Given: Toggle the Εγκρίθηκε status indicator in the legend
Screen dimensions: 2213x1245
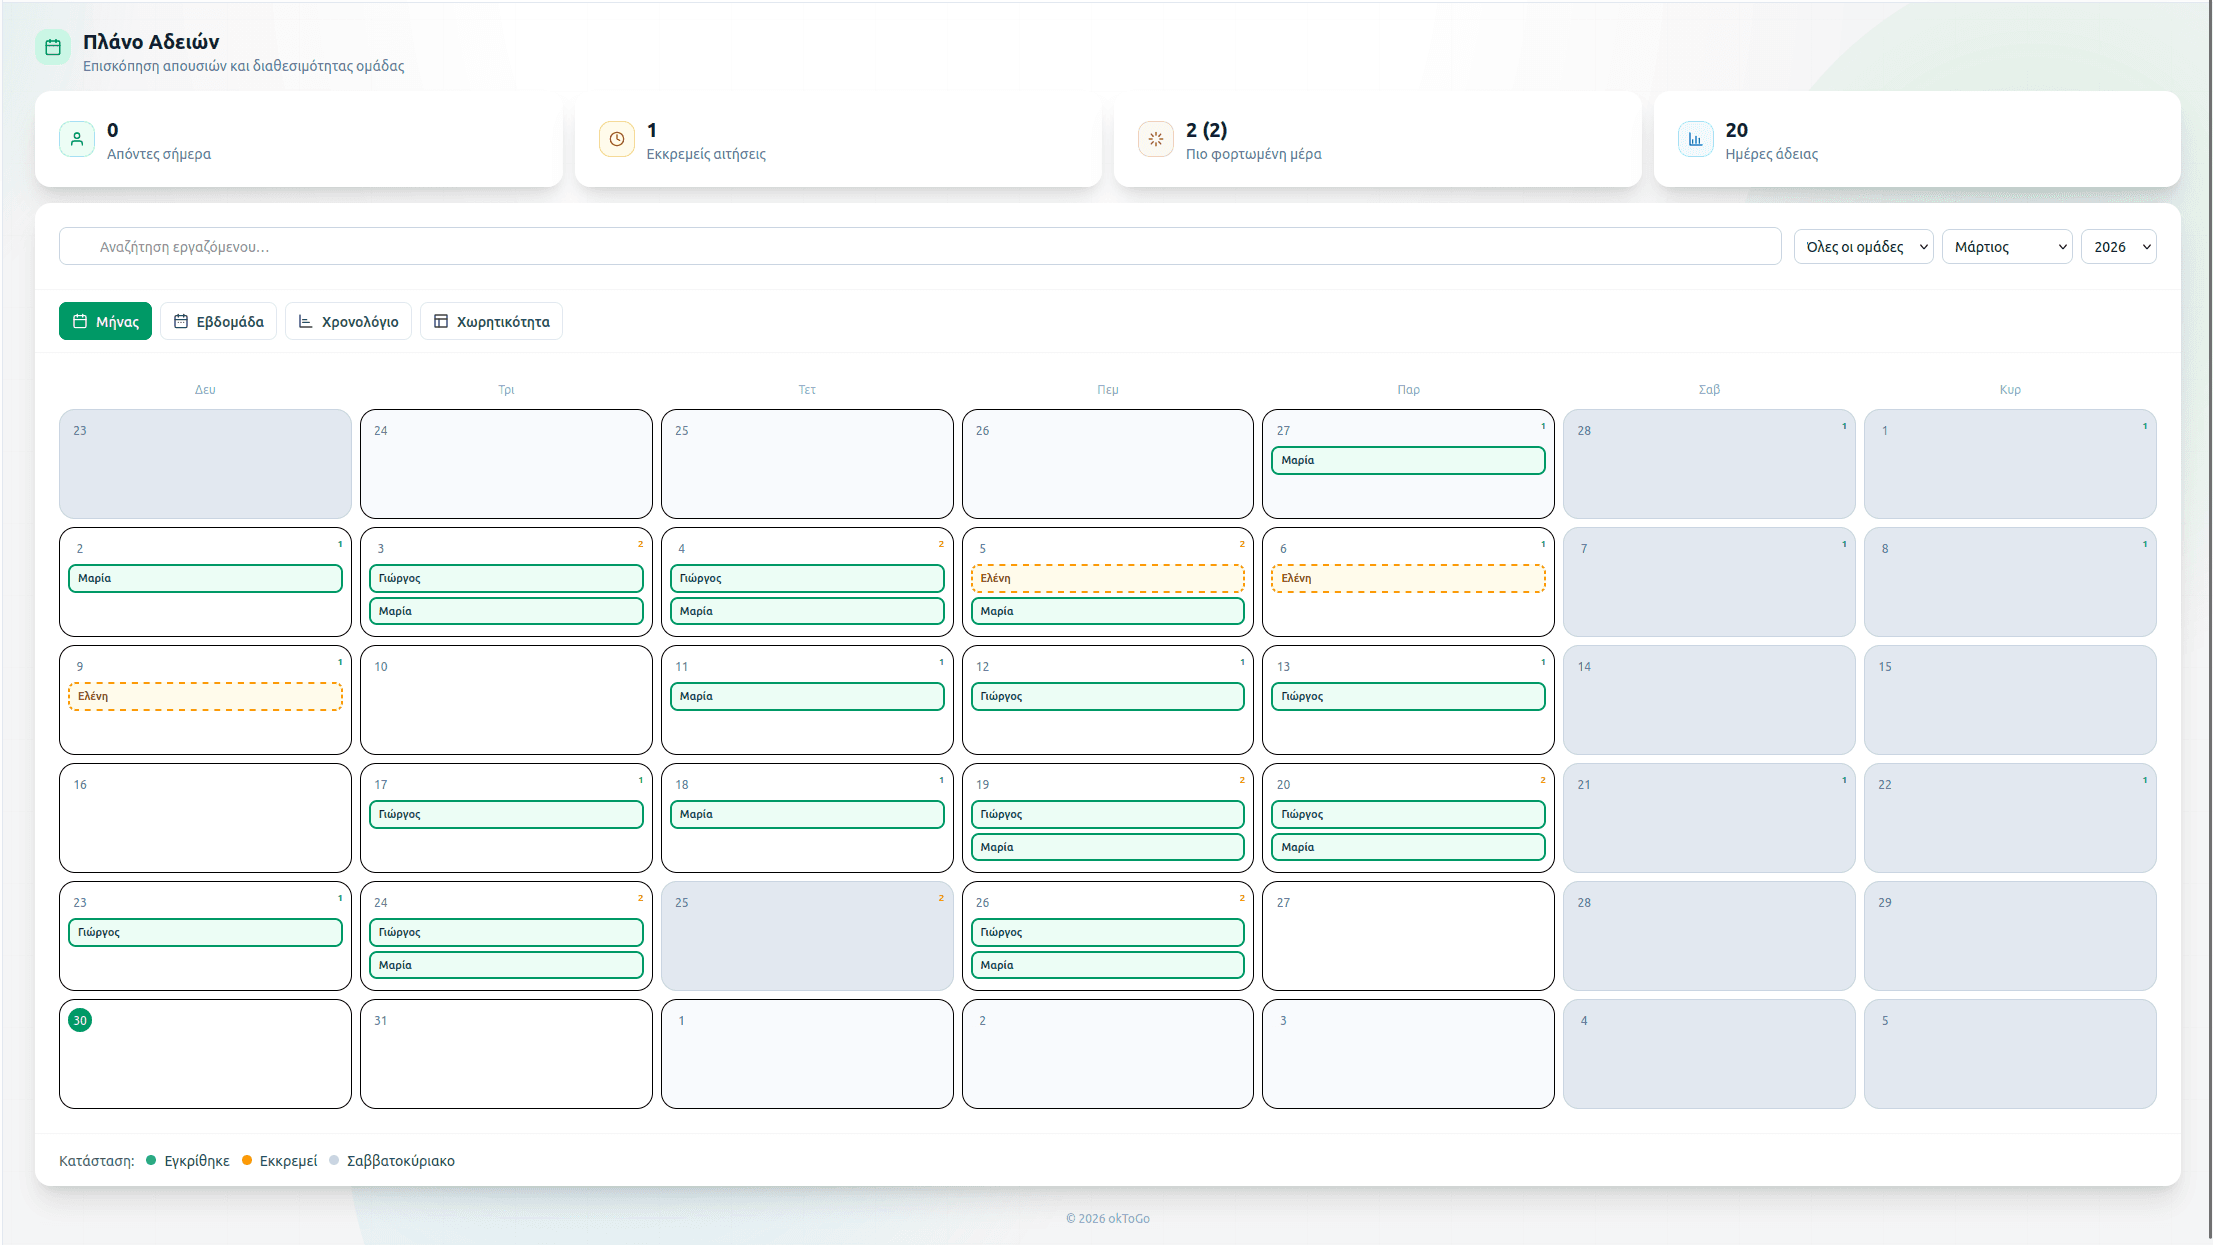Looking at the screenshot, I should 150,1161.
